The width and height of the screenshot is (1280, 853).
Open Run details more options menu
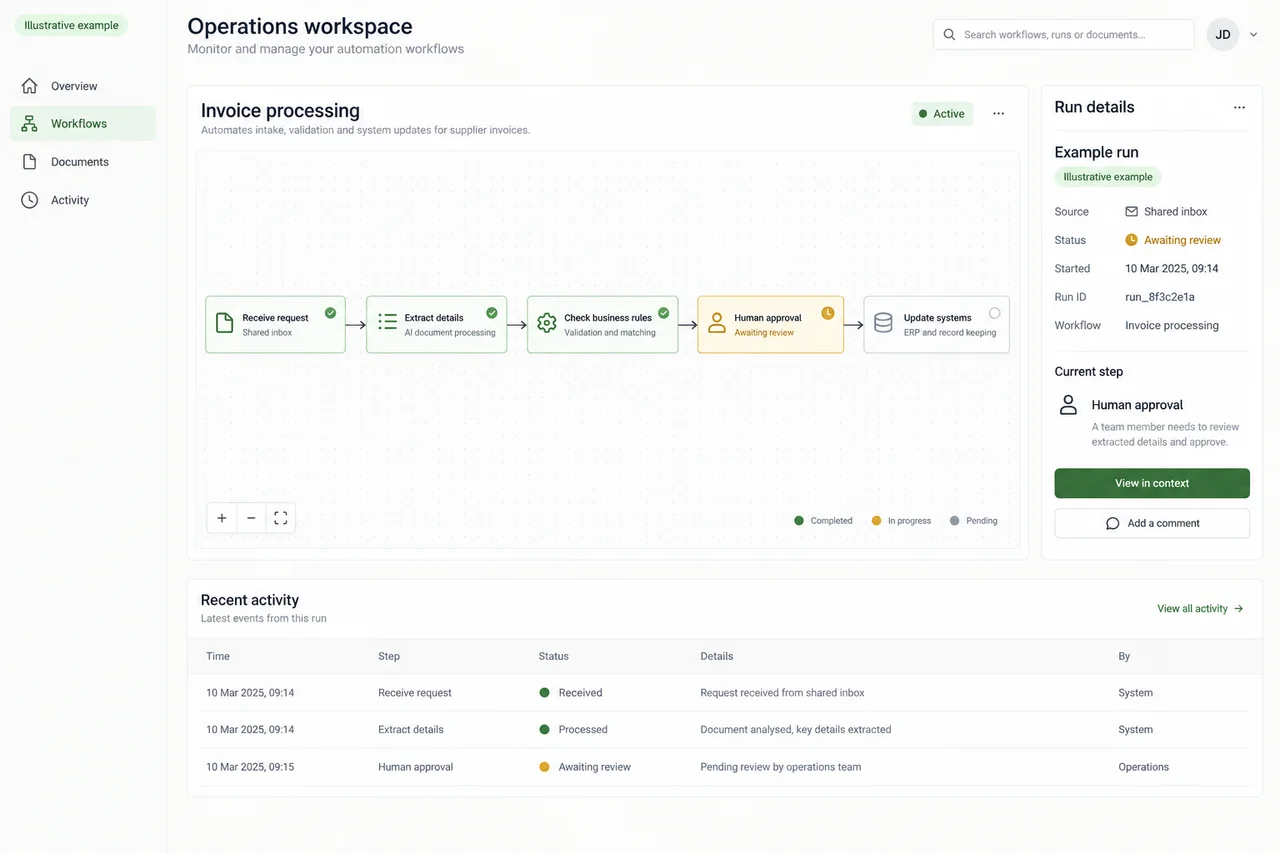click(1239, 107)
